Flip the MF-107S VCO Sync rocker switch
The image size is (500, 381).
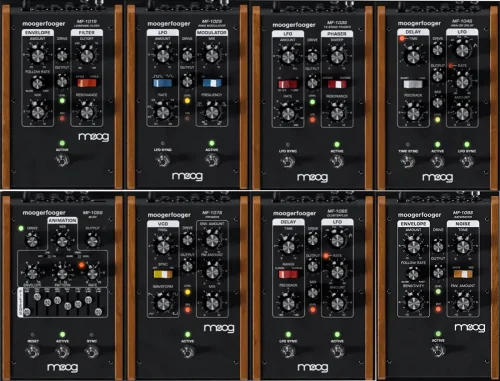coord(163,274)
